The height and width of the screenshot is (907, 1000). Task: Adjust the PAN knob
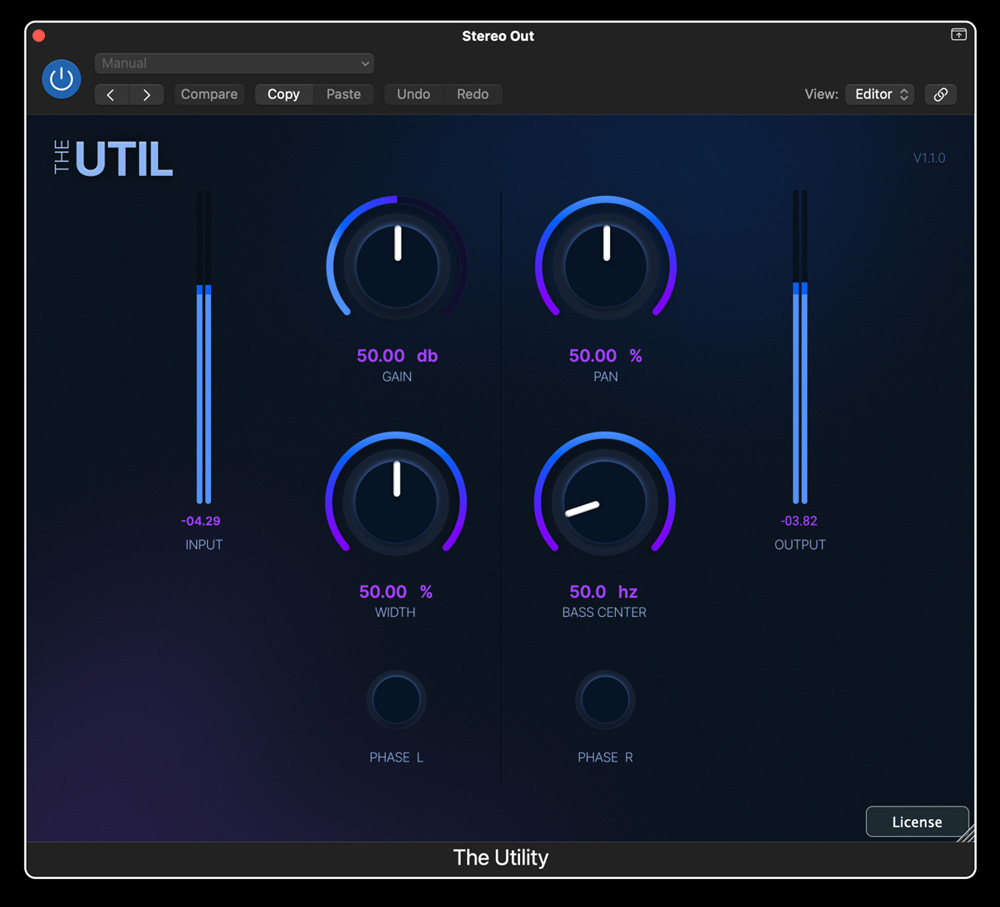click(x=605, y=262)
